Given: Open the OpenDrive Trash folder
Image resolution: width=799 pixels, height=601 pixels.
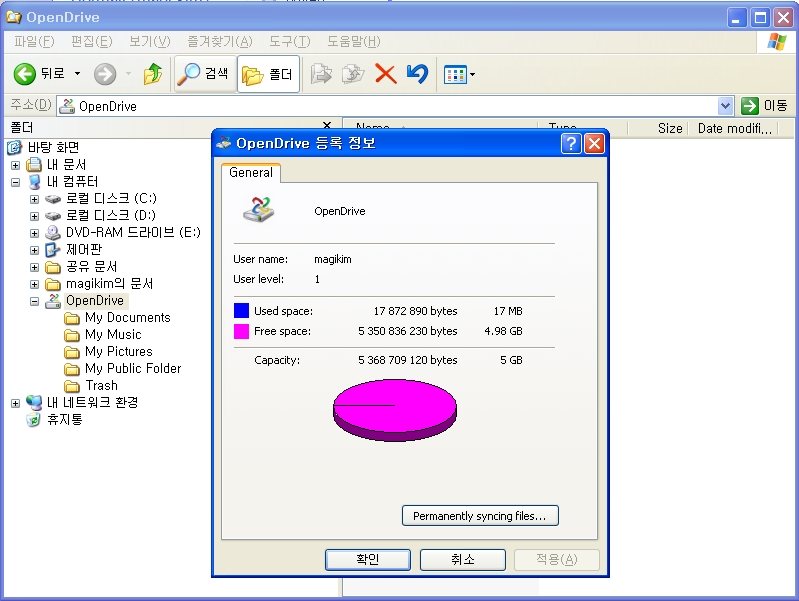Looking at the screenshot, I should coord(101,385).
